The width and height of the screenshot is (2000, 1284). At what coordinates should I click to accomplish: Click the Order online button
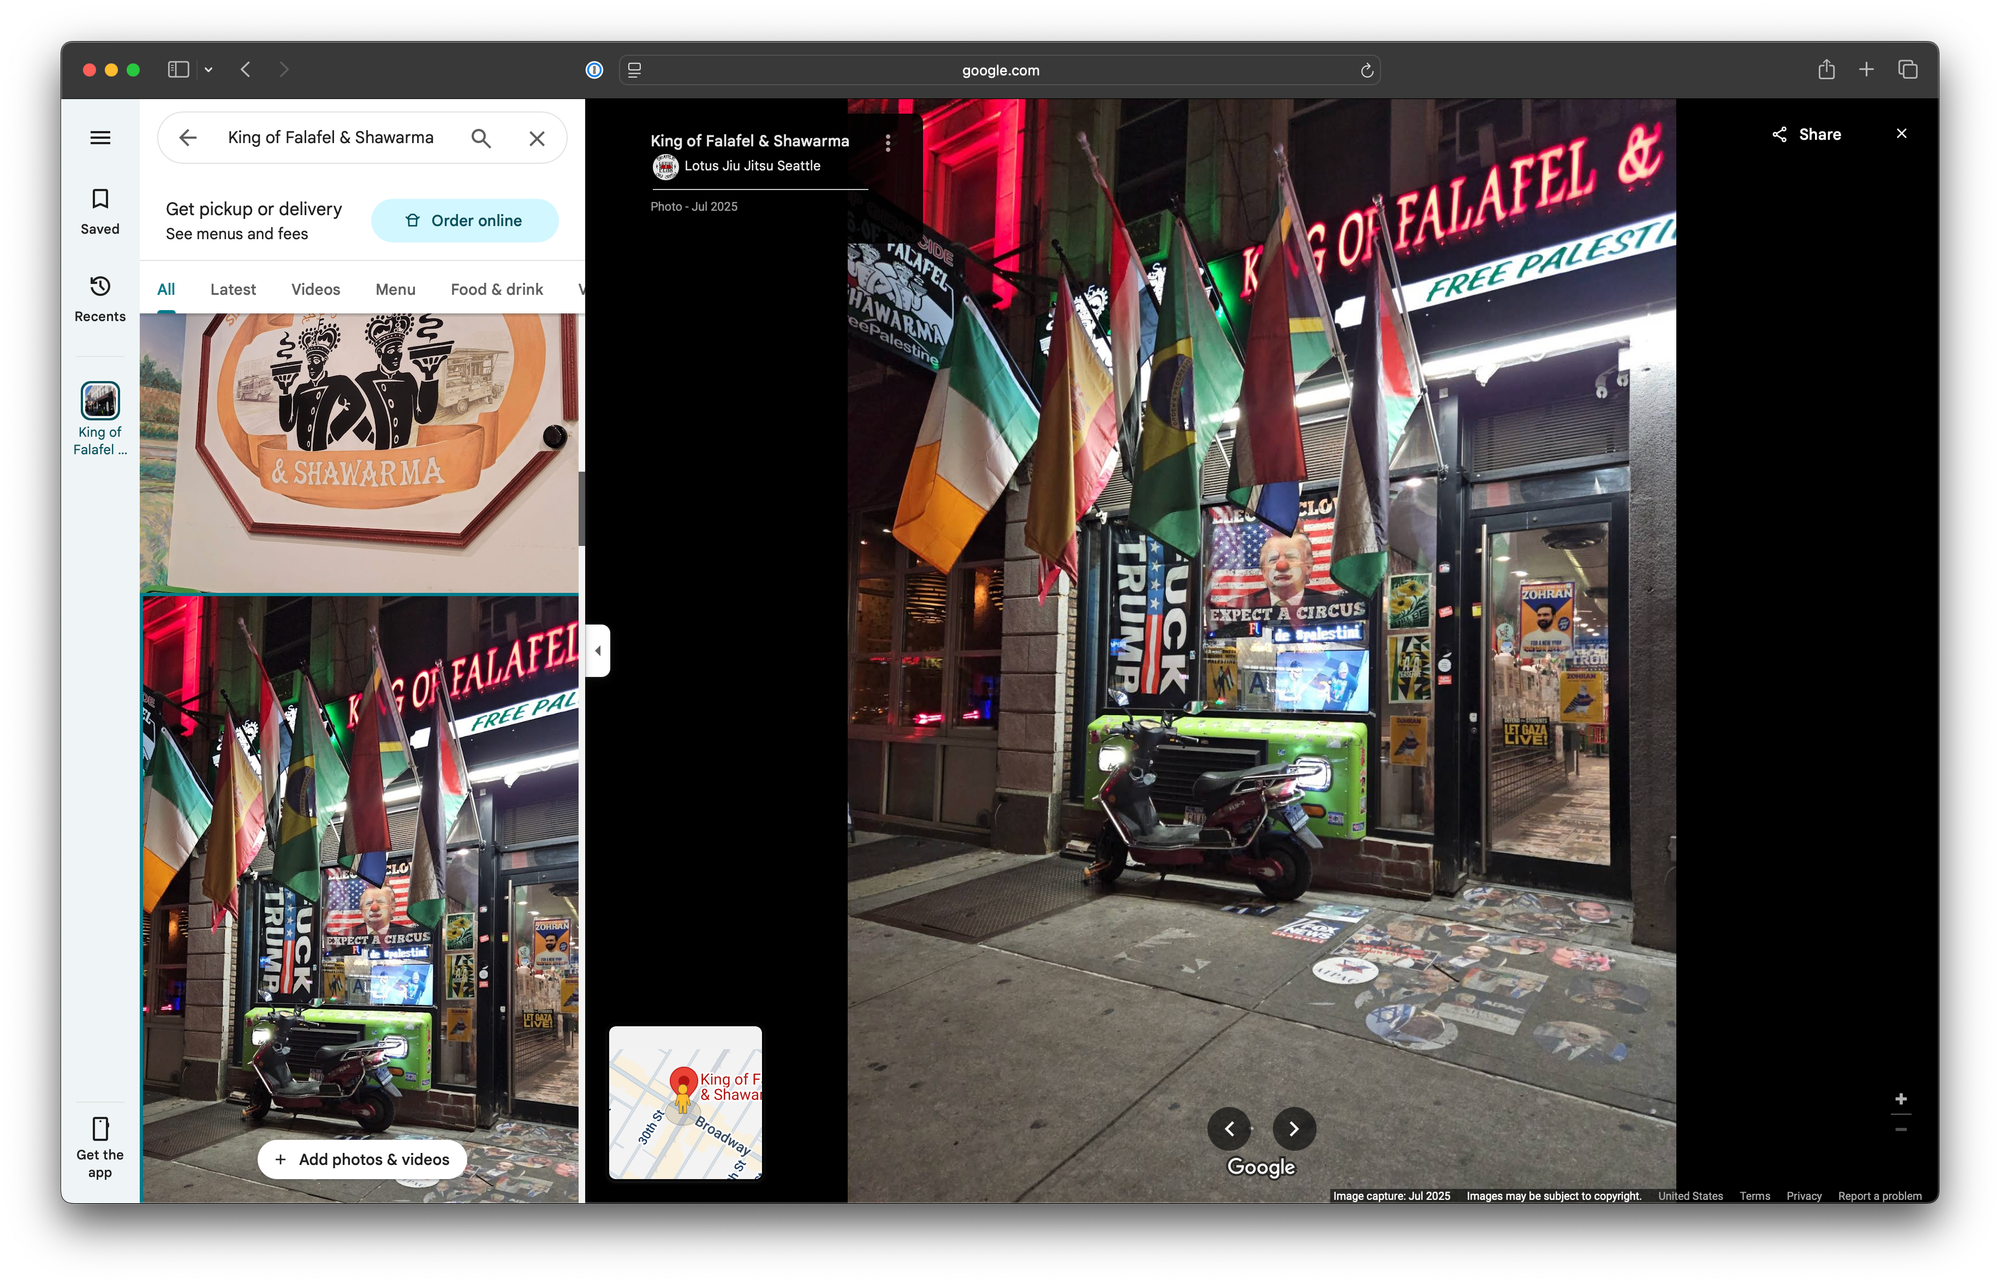click(x=465, y=221)
